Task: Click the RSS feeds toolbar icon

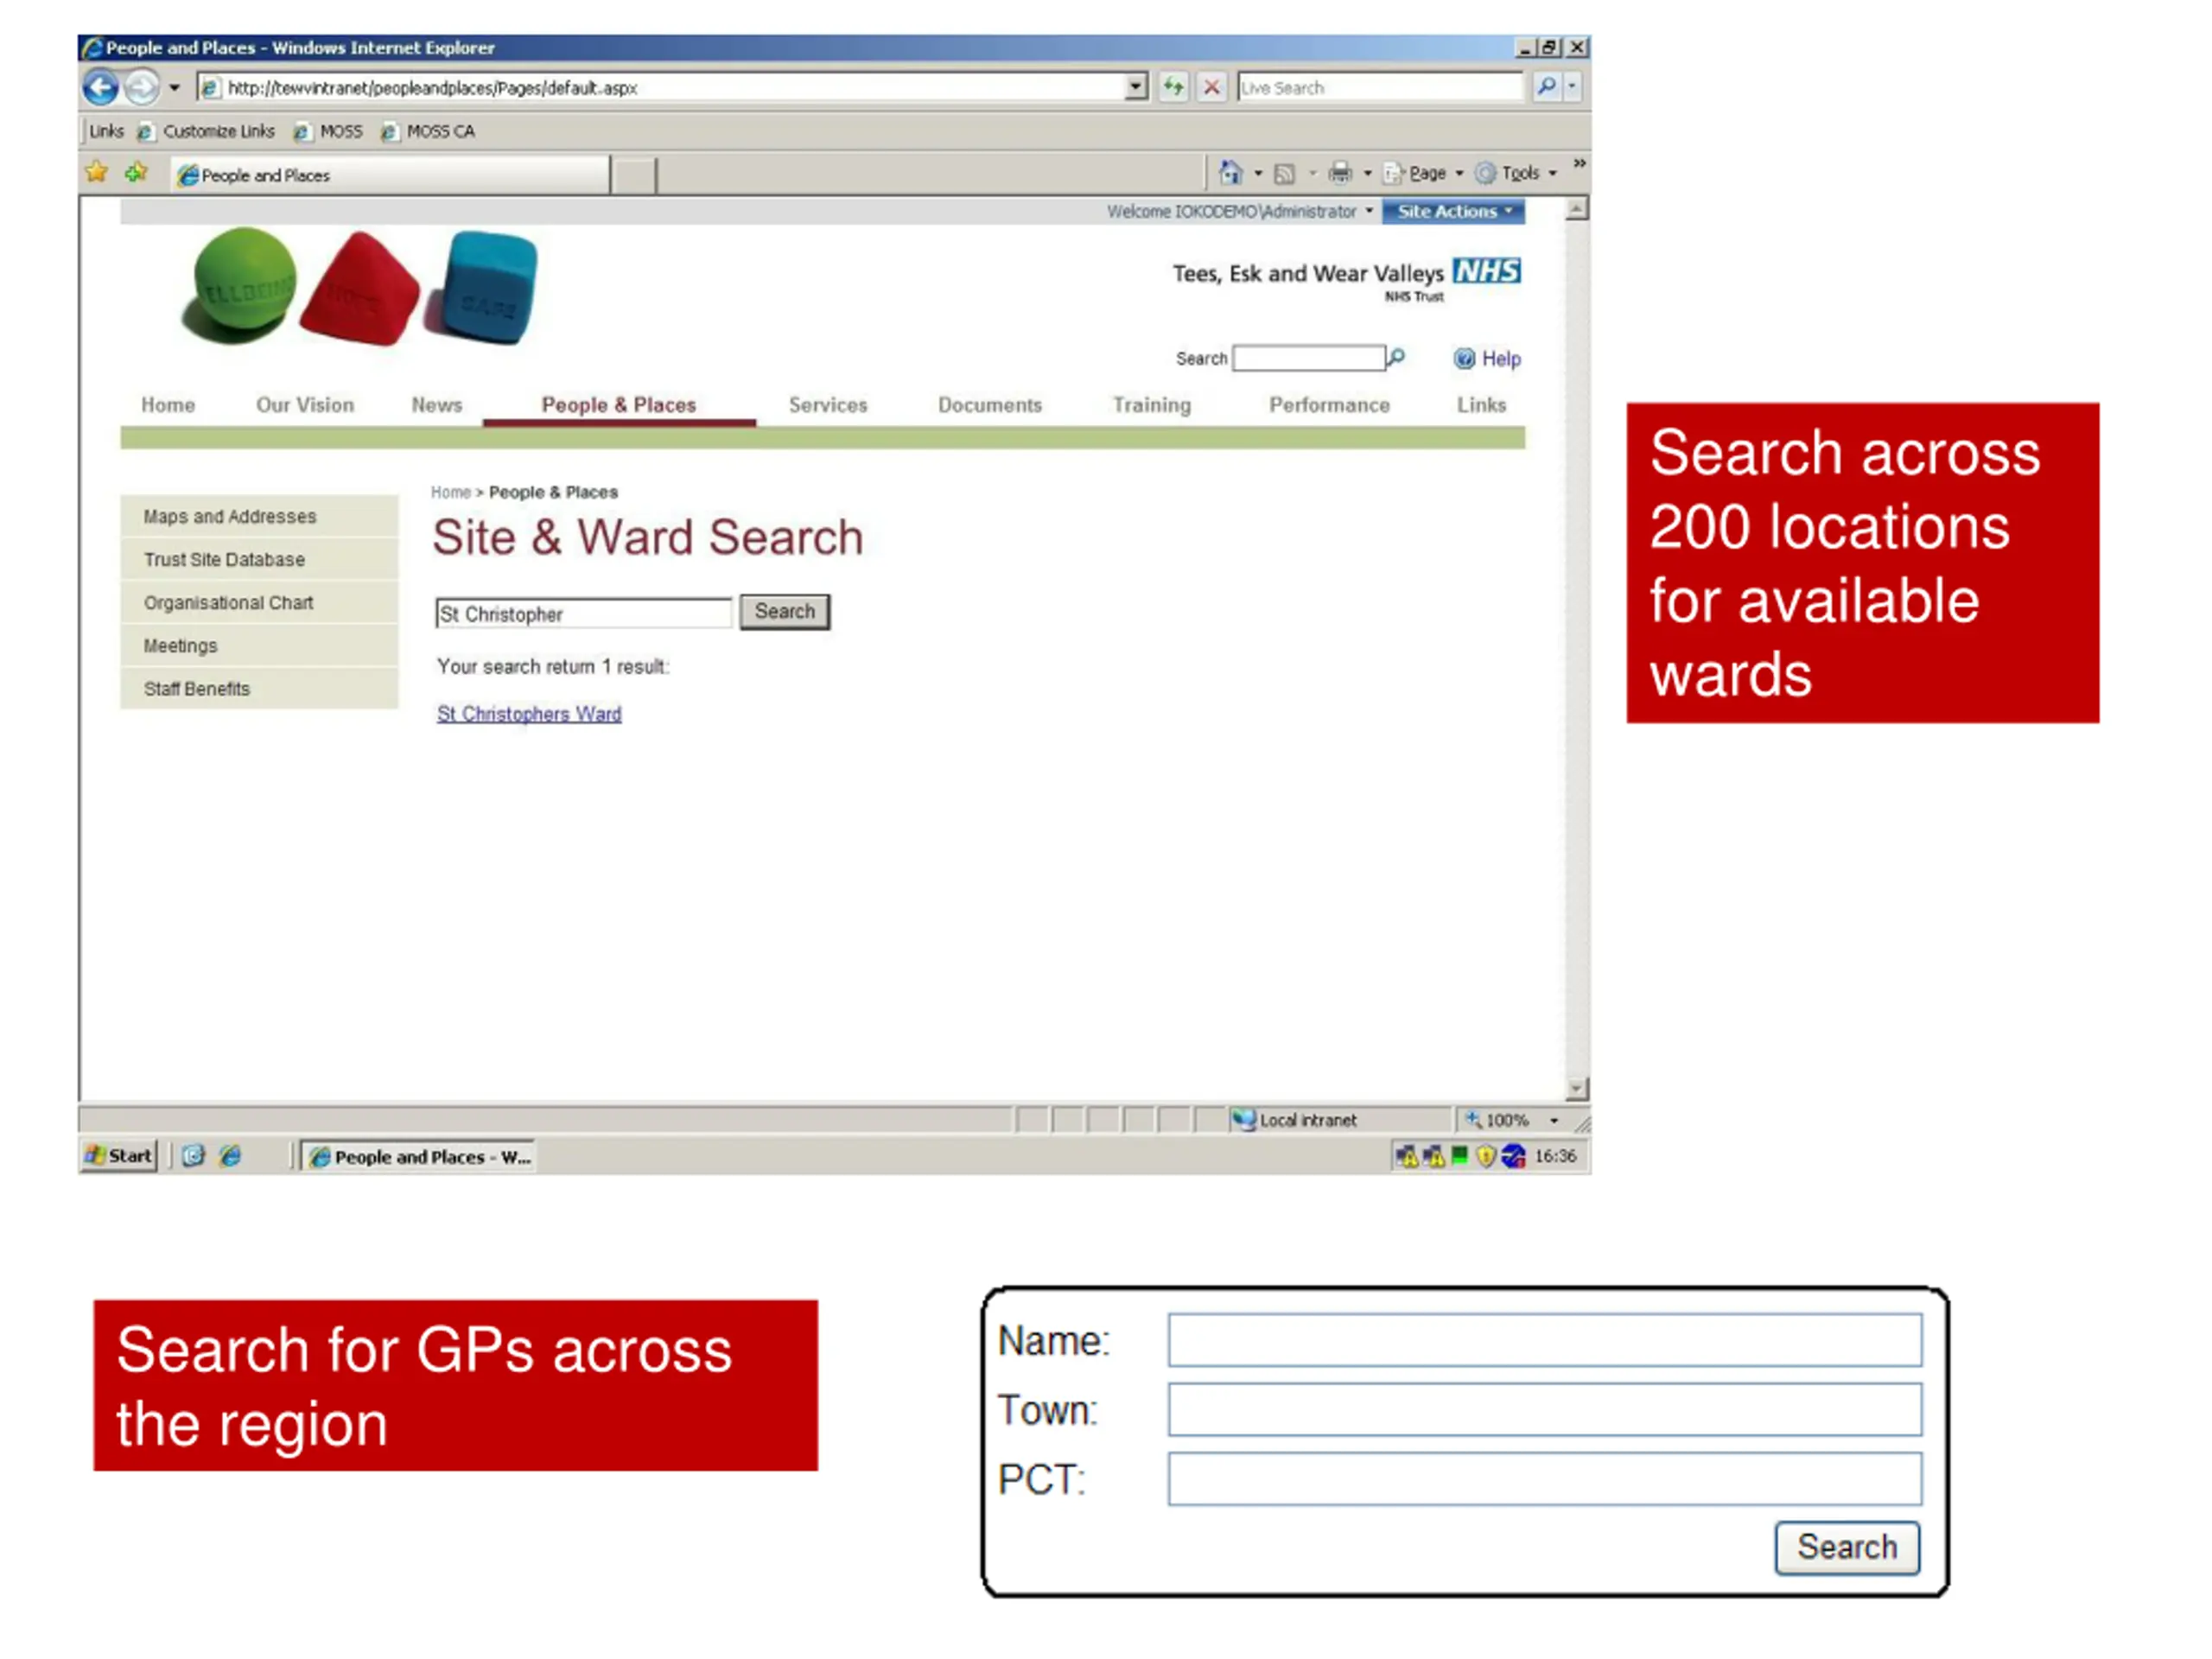Action: [x=1285, y=174]
